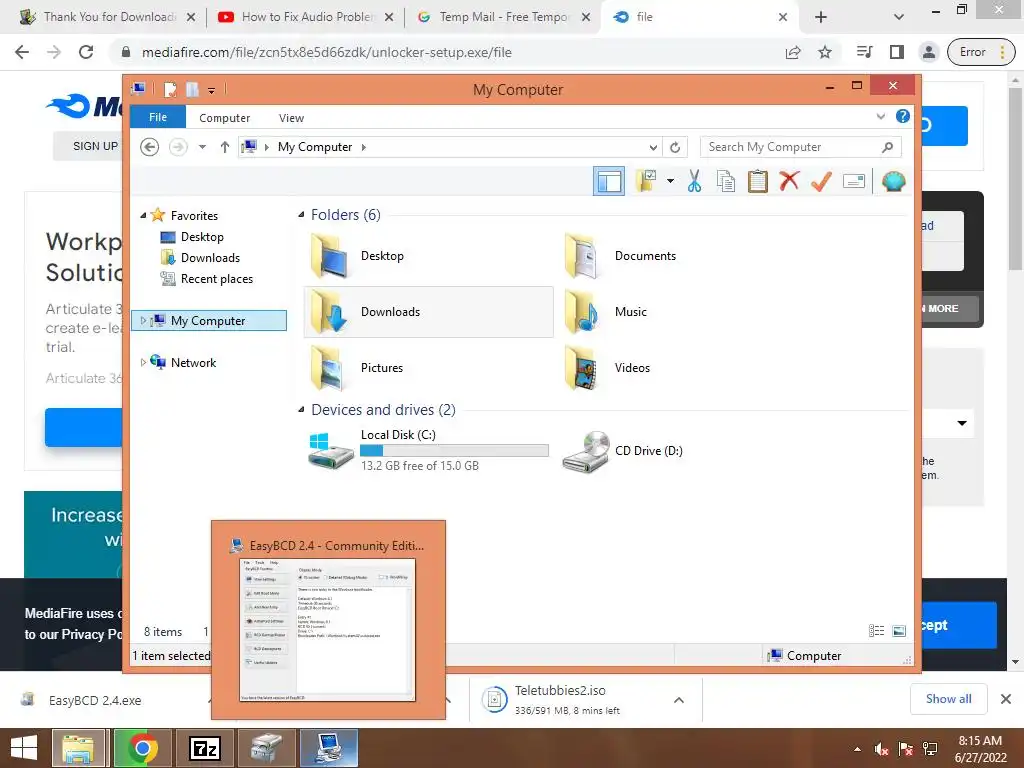Click the Chrome Error update button
This screenshot has width=1024, height=768.
[x=980, y=52]
